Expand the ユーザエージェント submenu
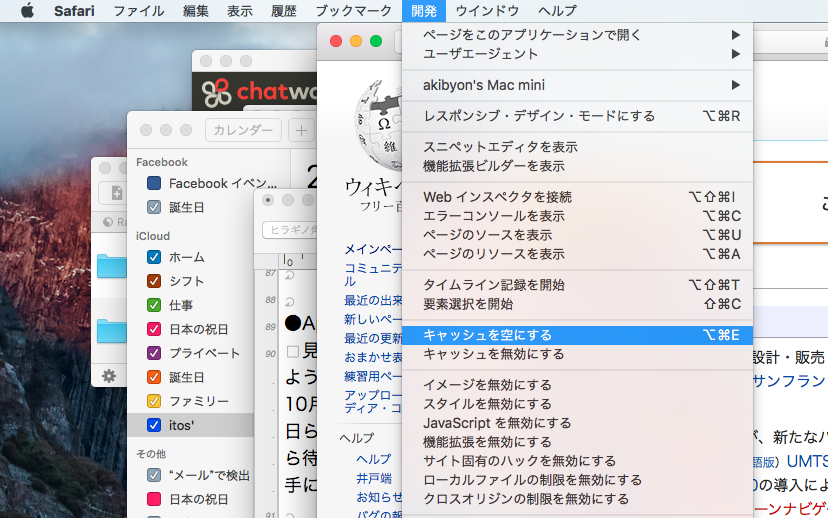The width and height of the screenshot is (828, 518). 577,54
